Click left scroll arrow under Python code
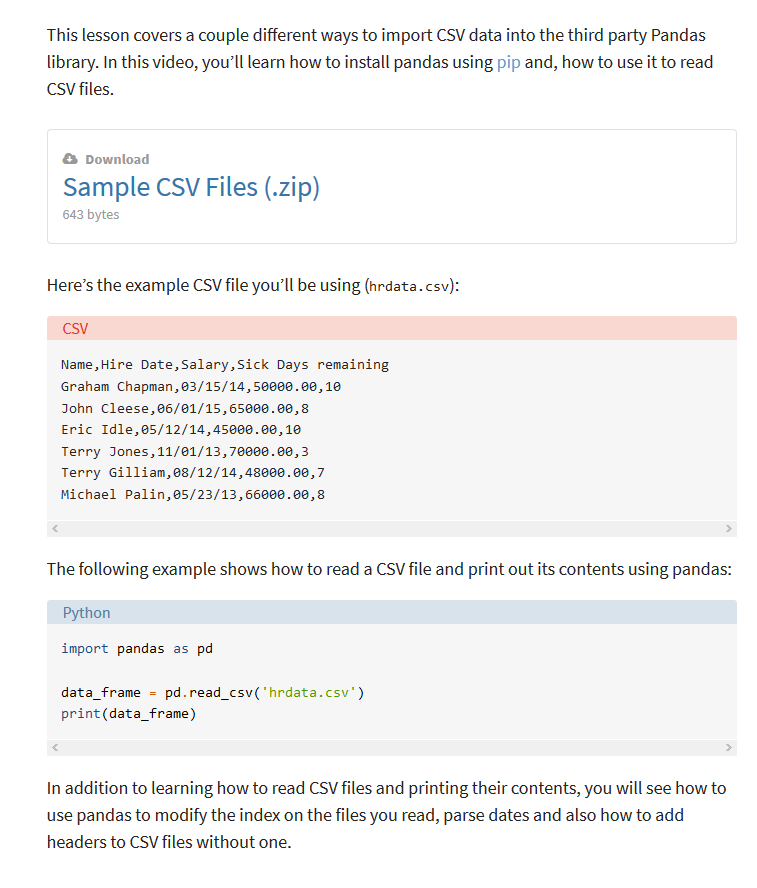The width and height of the screenshot is (757, 888). pos(55,747)
